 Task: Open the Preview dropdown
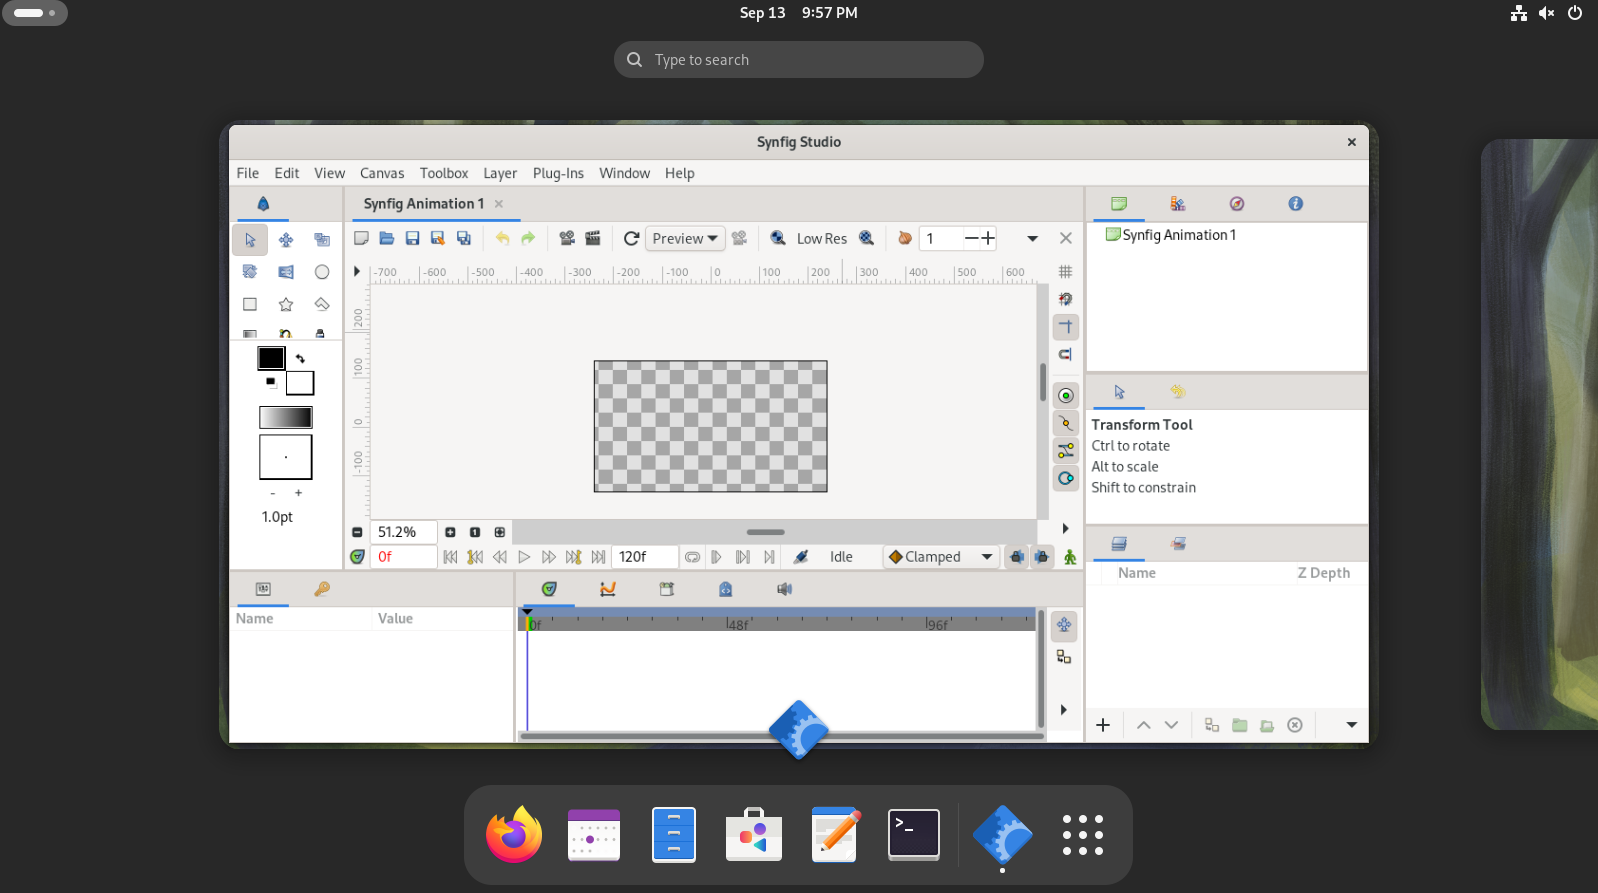(x=685, y=238)
